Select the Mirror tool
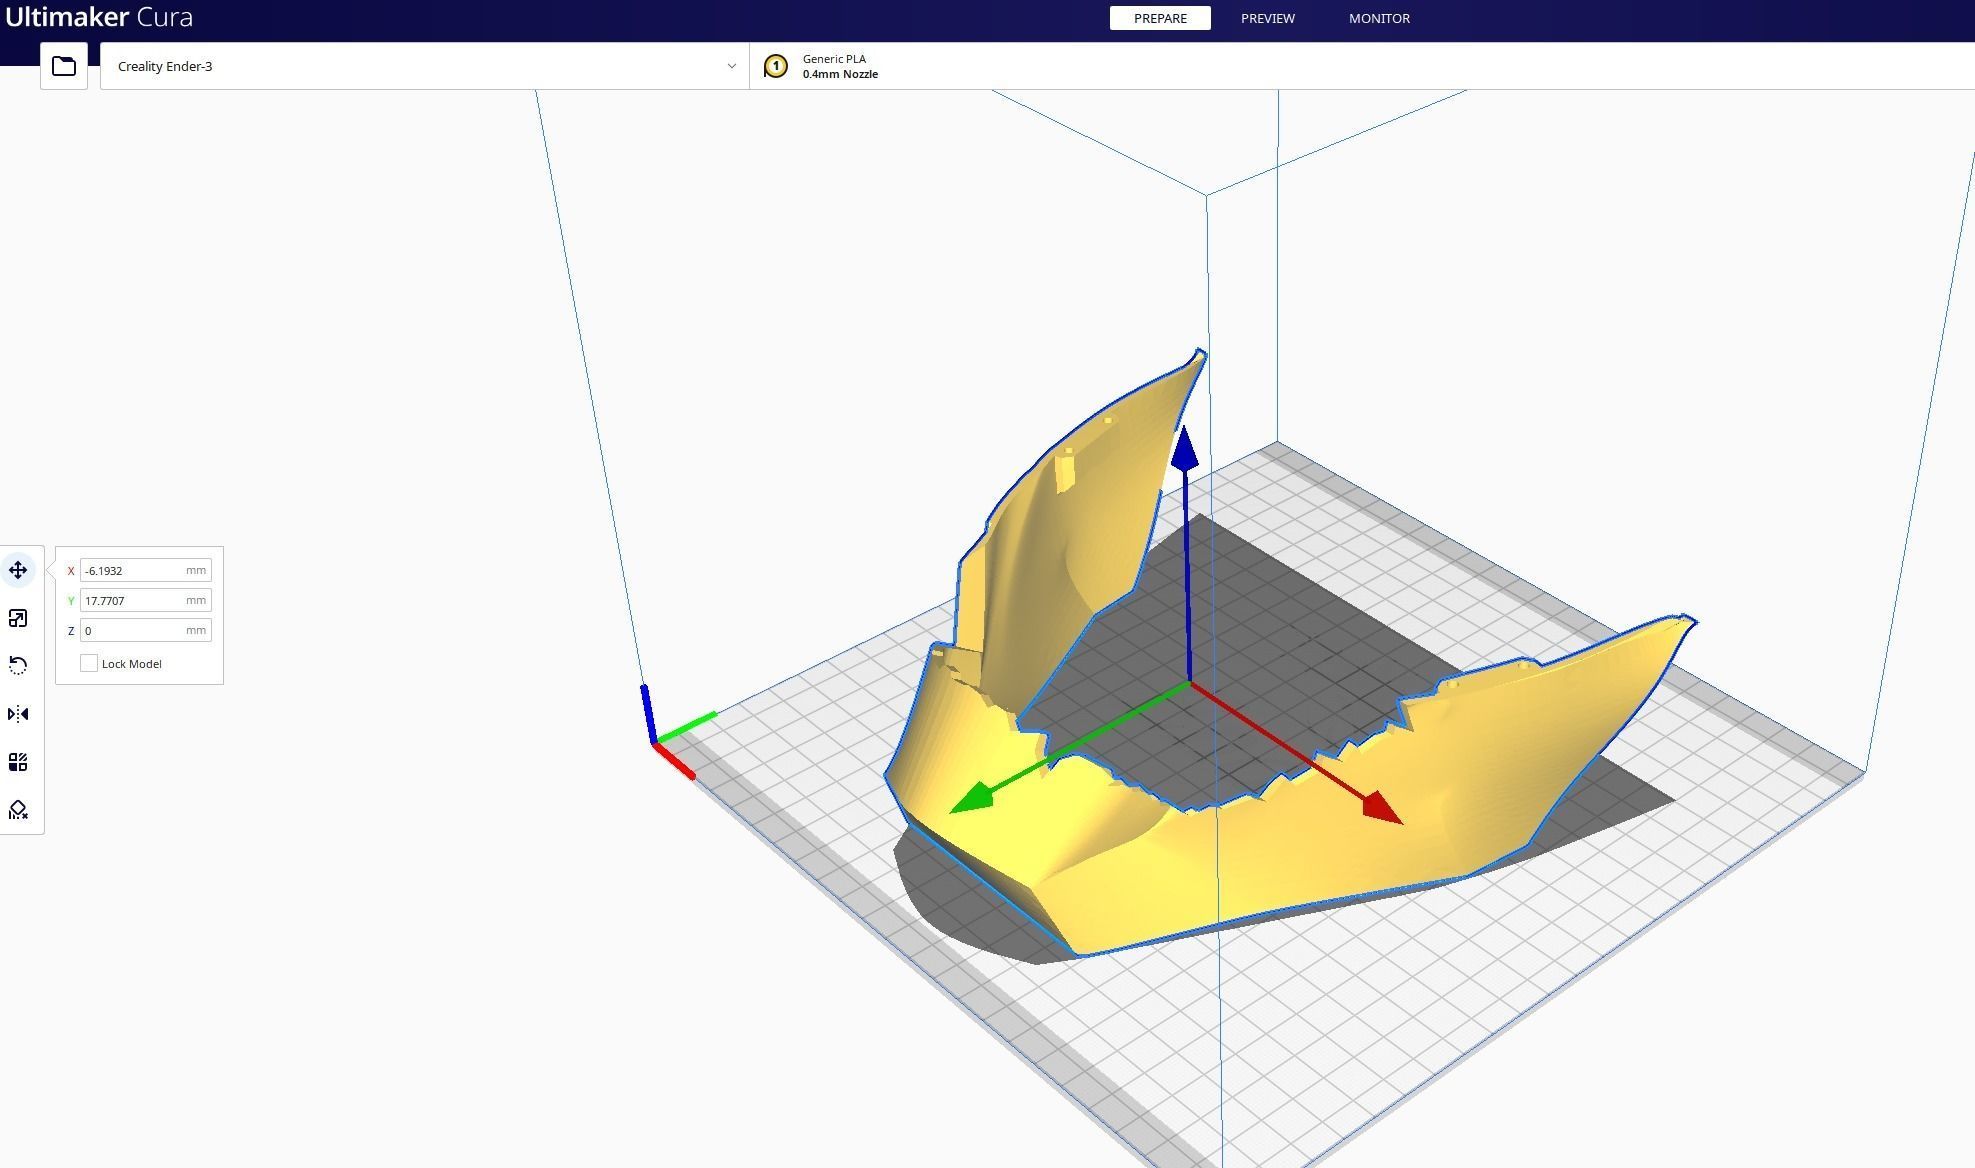Image resolution: width=1975 pixels, height=1168 pixels. pyautogui.click(x=18, y=714)
